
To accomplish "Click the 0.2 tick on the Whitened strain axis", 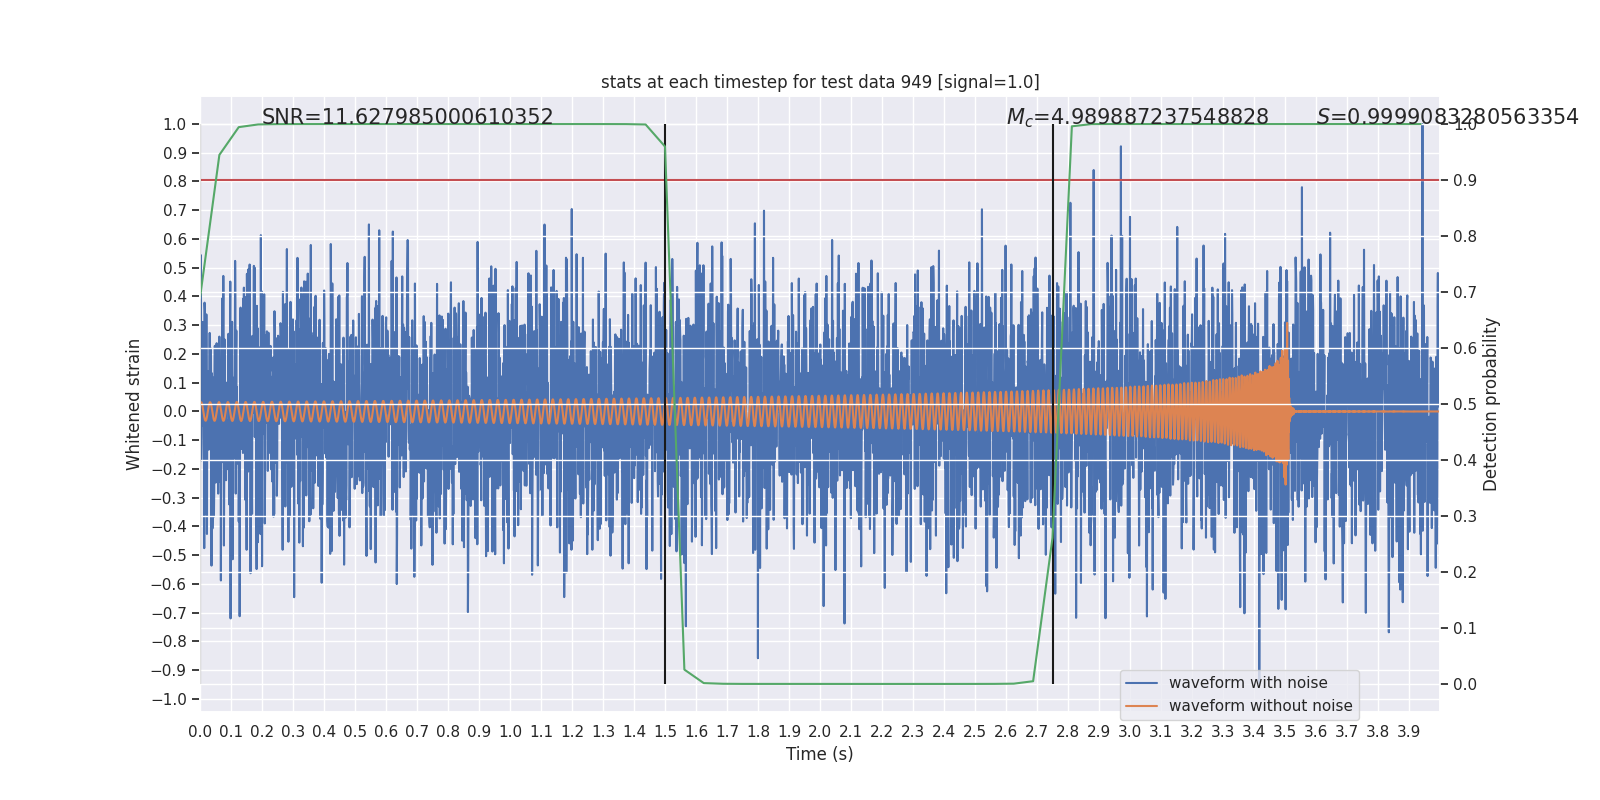I will [x=175, y=355].
